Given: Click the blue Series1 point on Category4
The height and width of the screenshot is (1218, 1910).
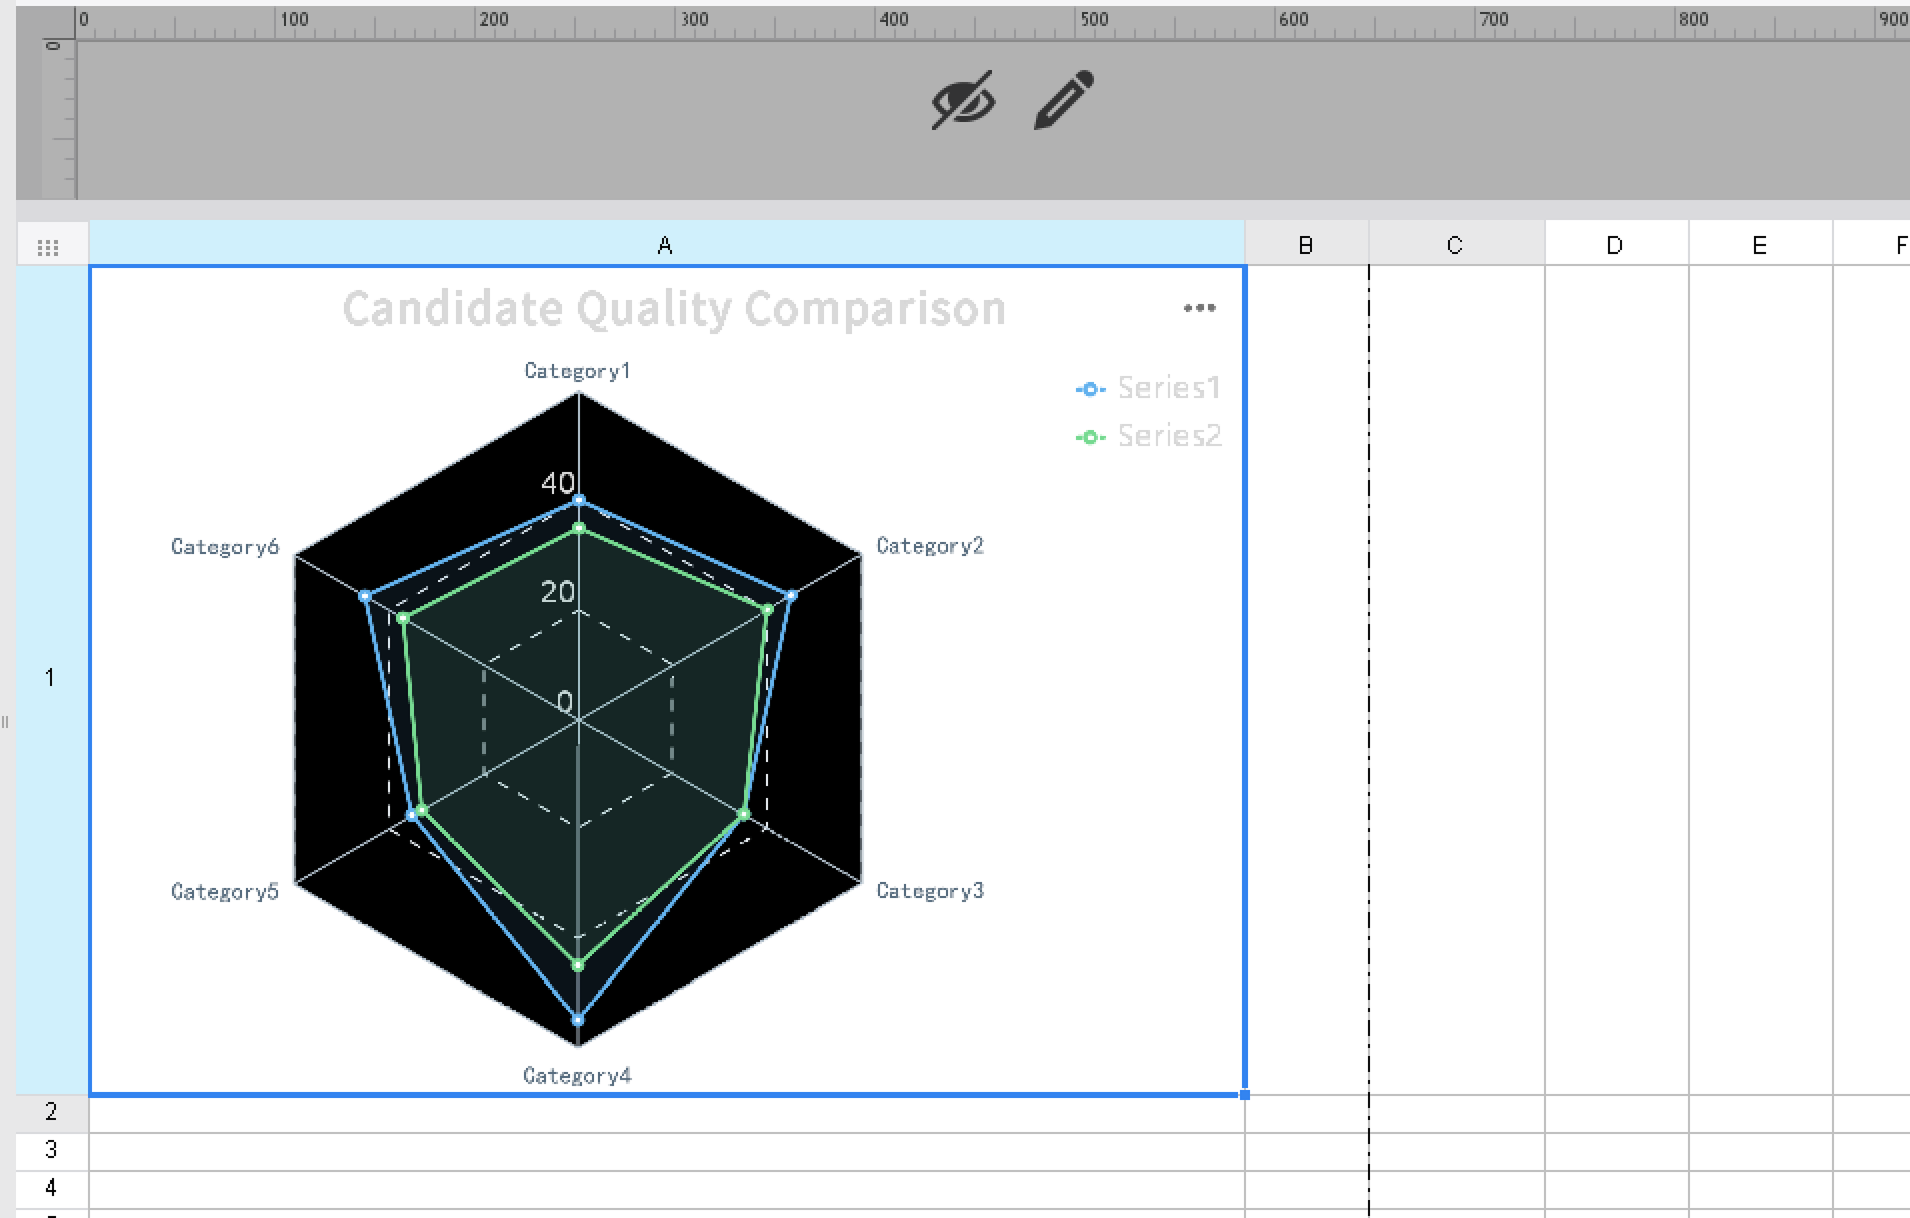Looking at the screenshot, I should 578,1020.
